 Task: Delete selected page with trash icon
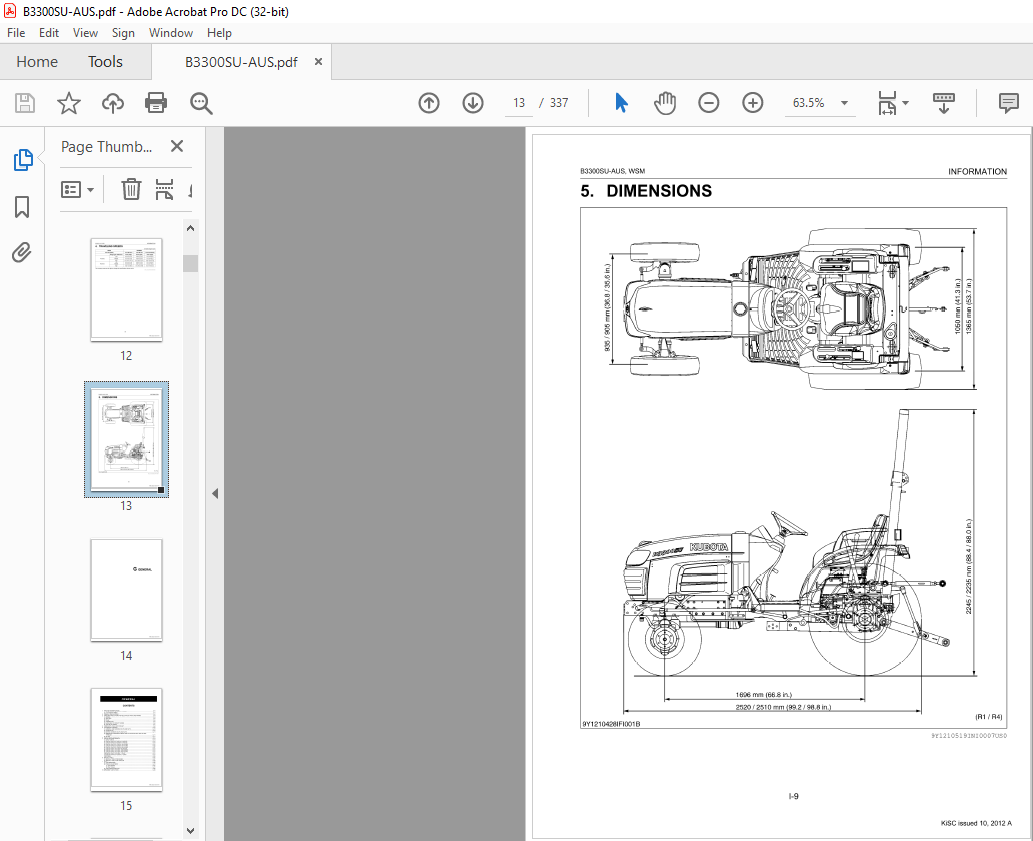pyautogui.click(x=131, y=190)
